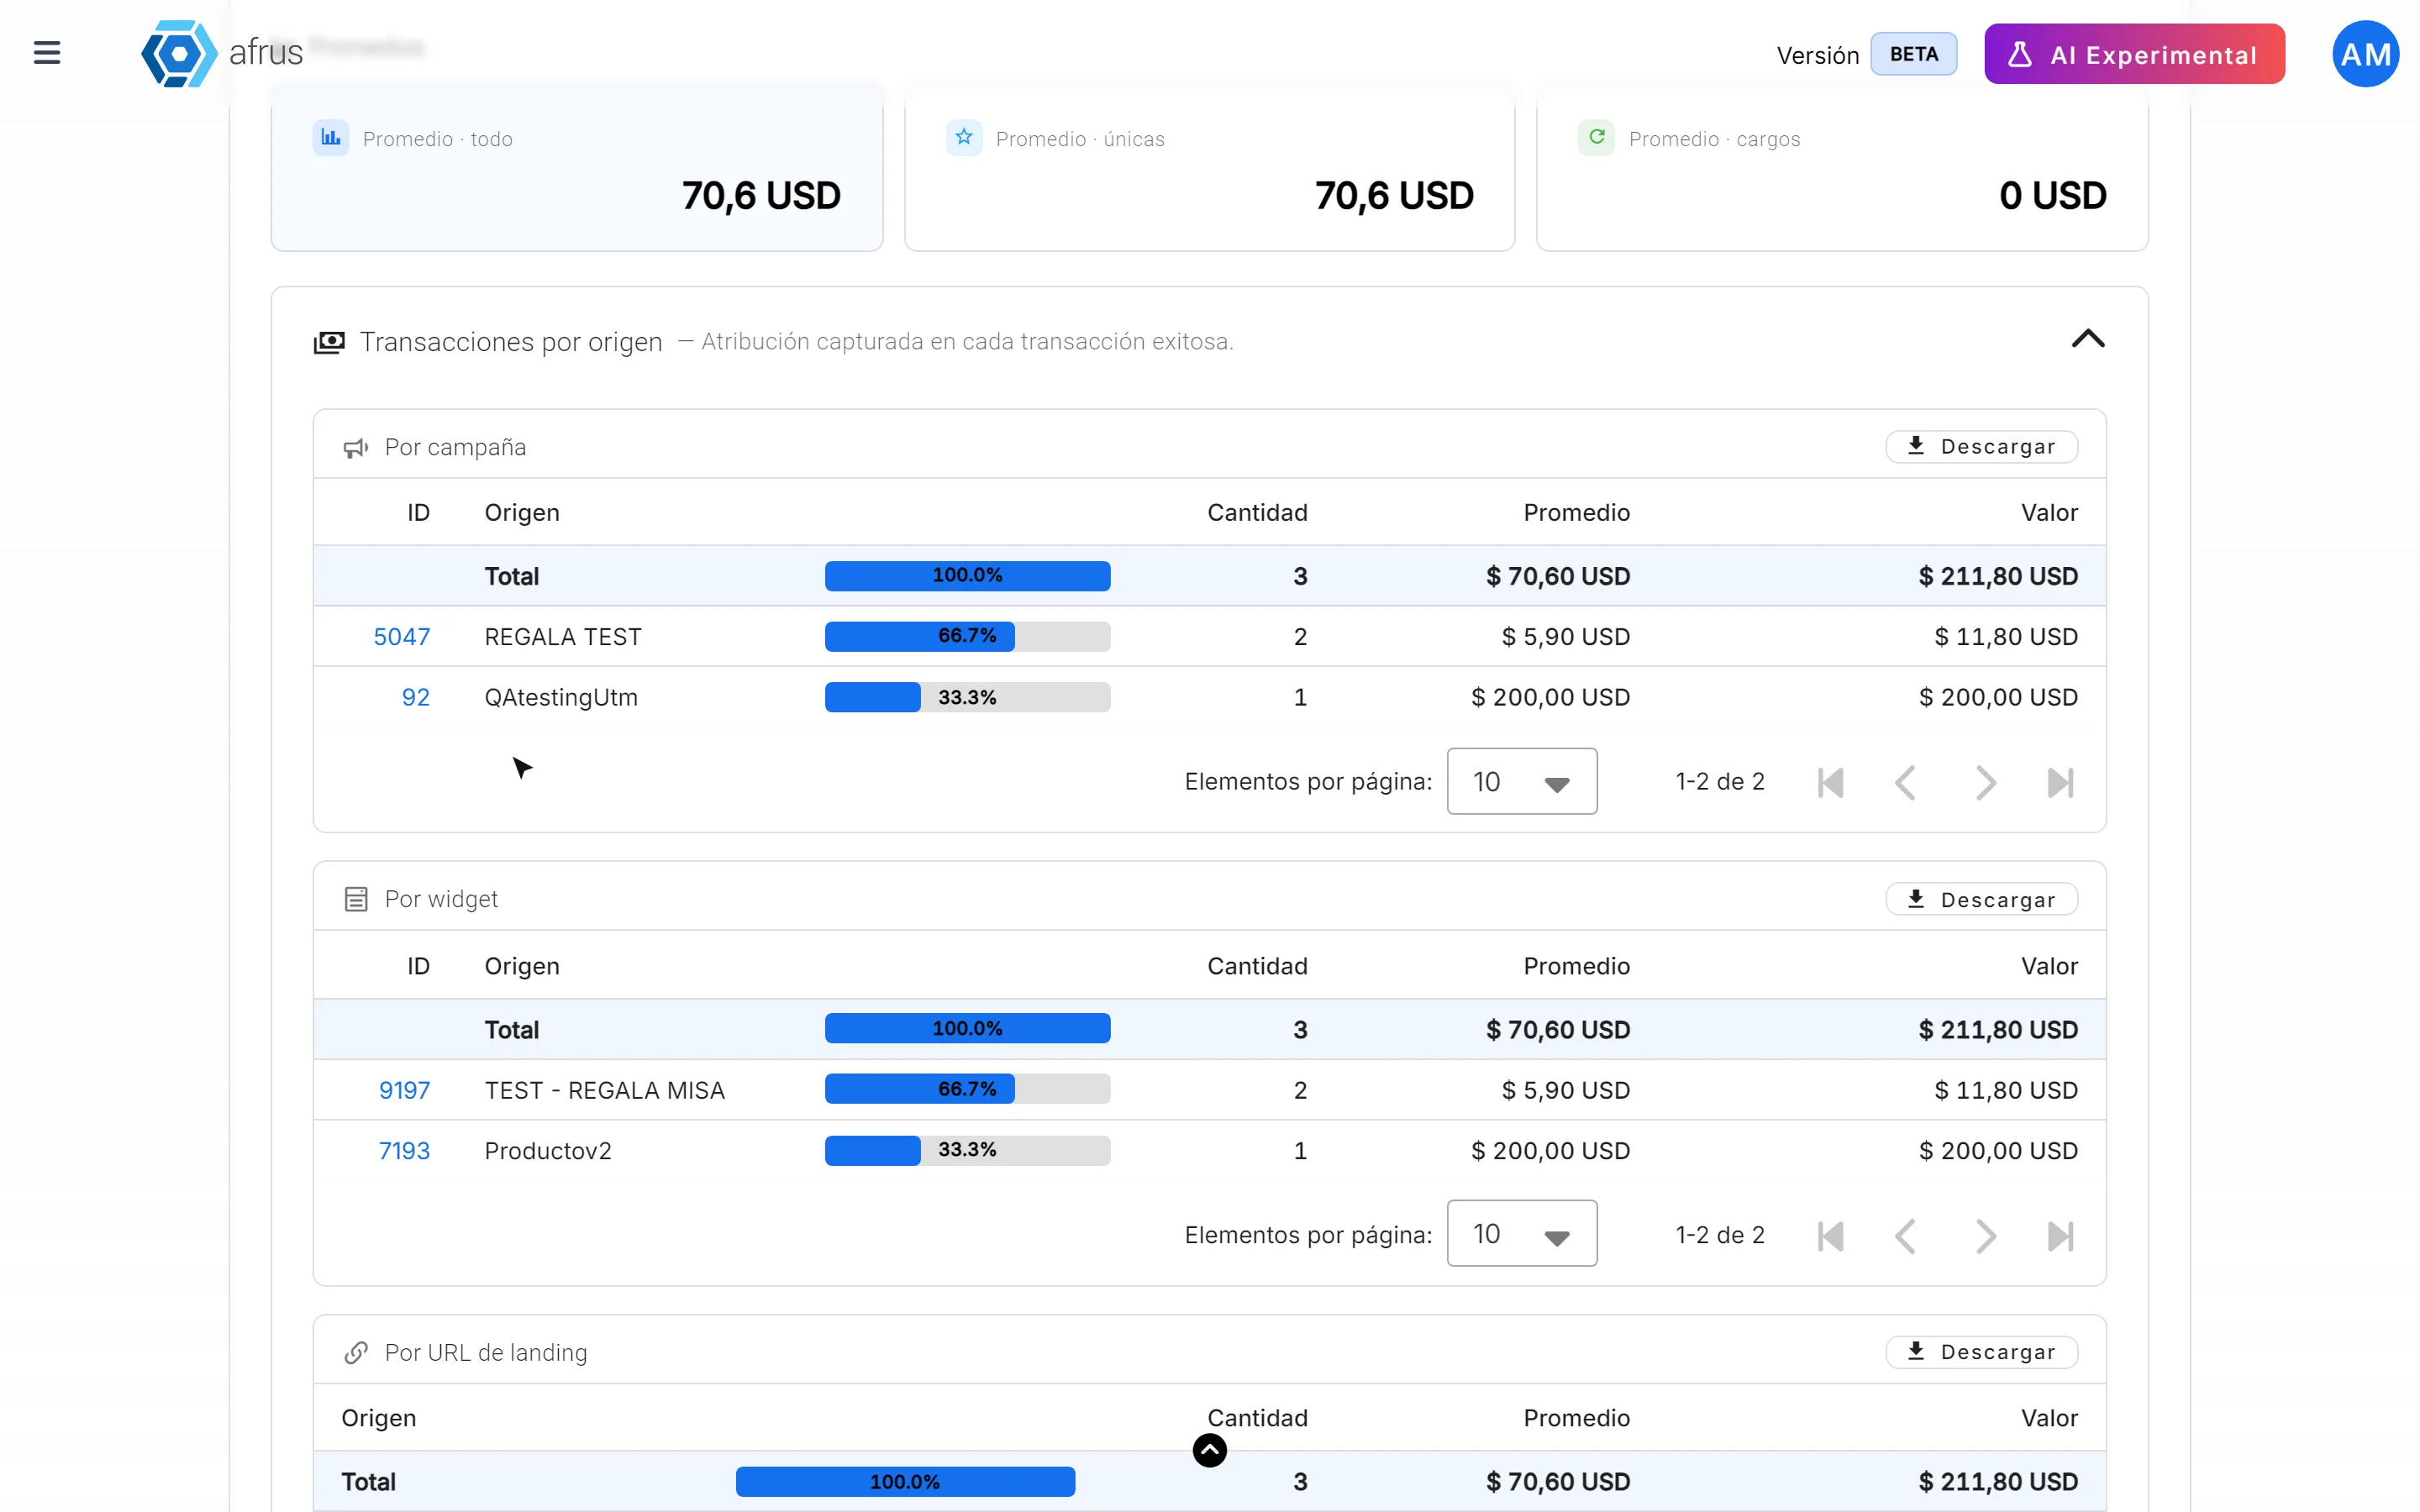Click the Por URL de landing link icon
Screen dimensions: 2420x1512
coord(356,1353)
